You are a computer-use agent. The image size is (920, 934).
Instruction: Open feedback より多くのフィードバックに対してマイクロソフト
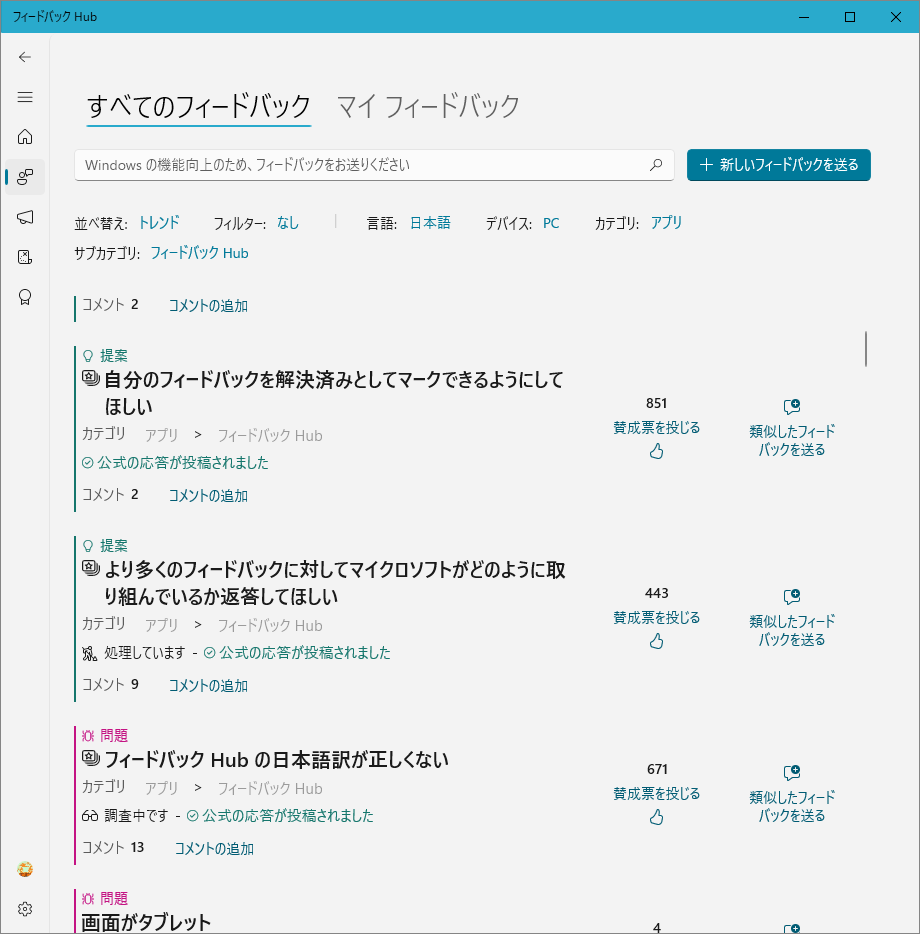(x=334, y=583)
